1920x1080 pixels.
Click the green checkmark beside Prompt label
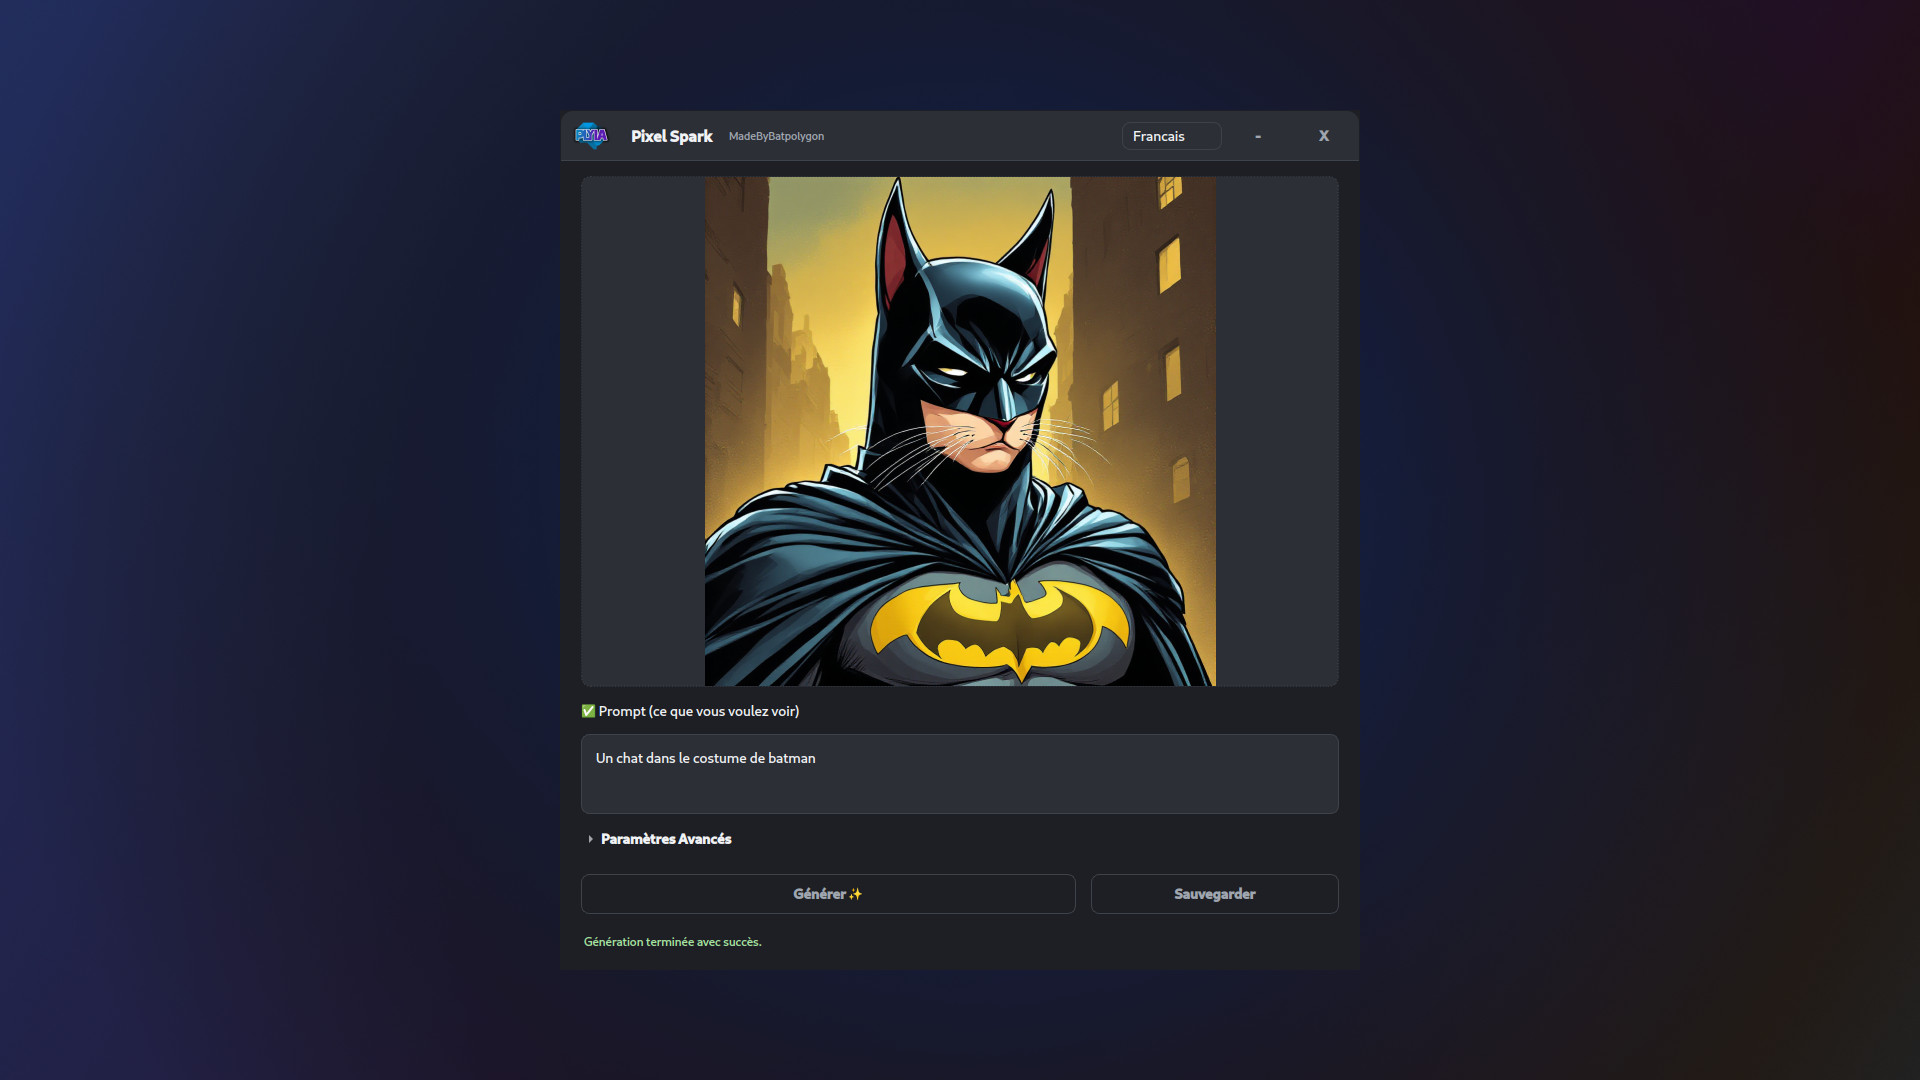(588, 711)
